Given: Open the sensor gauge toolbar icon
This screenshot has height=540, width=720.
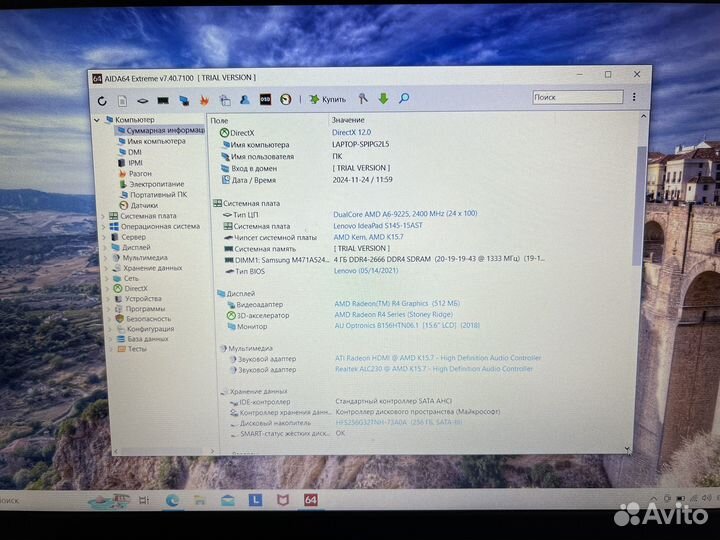Looking at the screenshot, I should [286, 99].
